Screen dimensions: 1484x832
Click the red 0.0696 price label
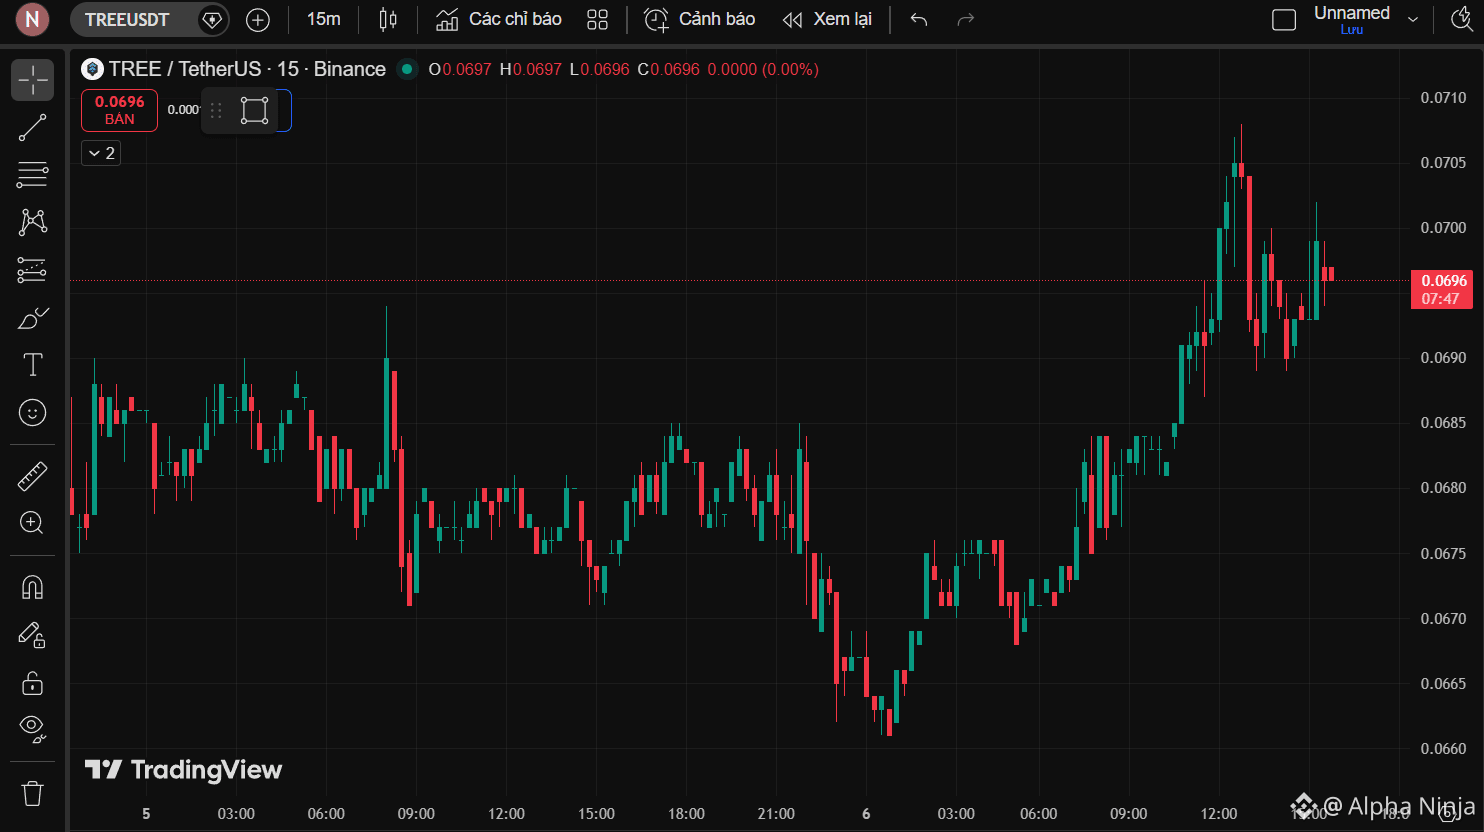pos(1441,289)
